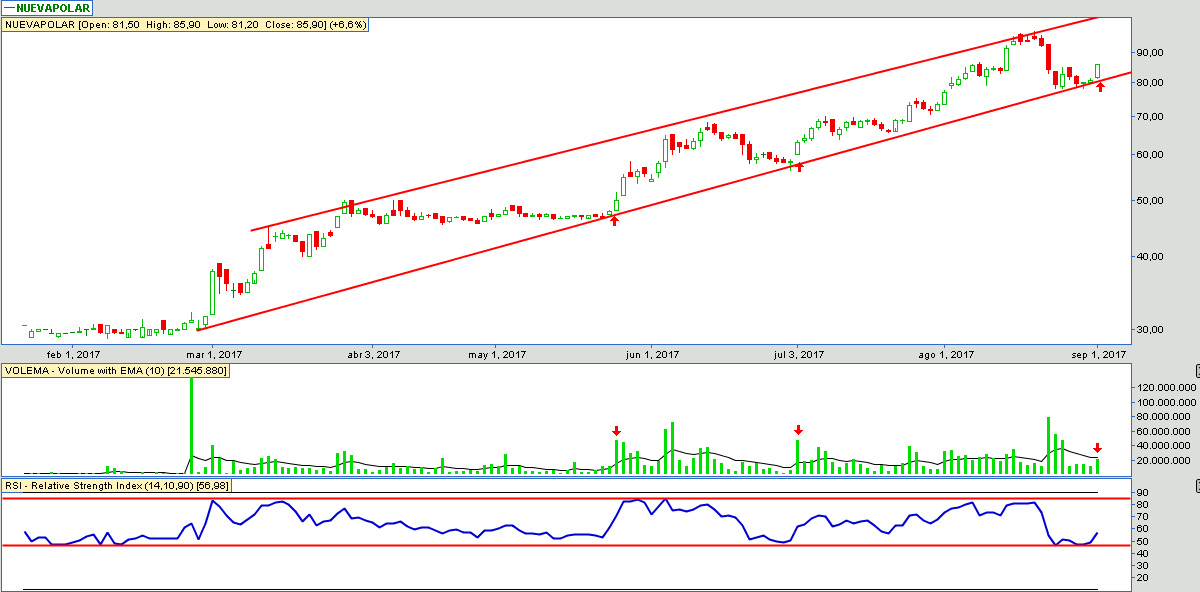The width and height of the screenshot is (1200, 592).
Task: Select the lower red channel trendline
Action: (x=665, y=200)
